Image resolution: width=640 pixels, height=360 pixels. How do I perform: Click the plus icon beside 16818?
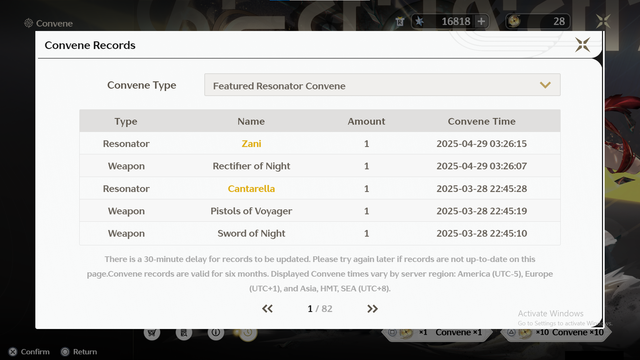[481, 21]
